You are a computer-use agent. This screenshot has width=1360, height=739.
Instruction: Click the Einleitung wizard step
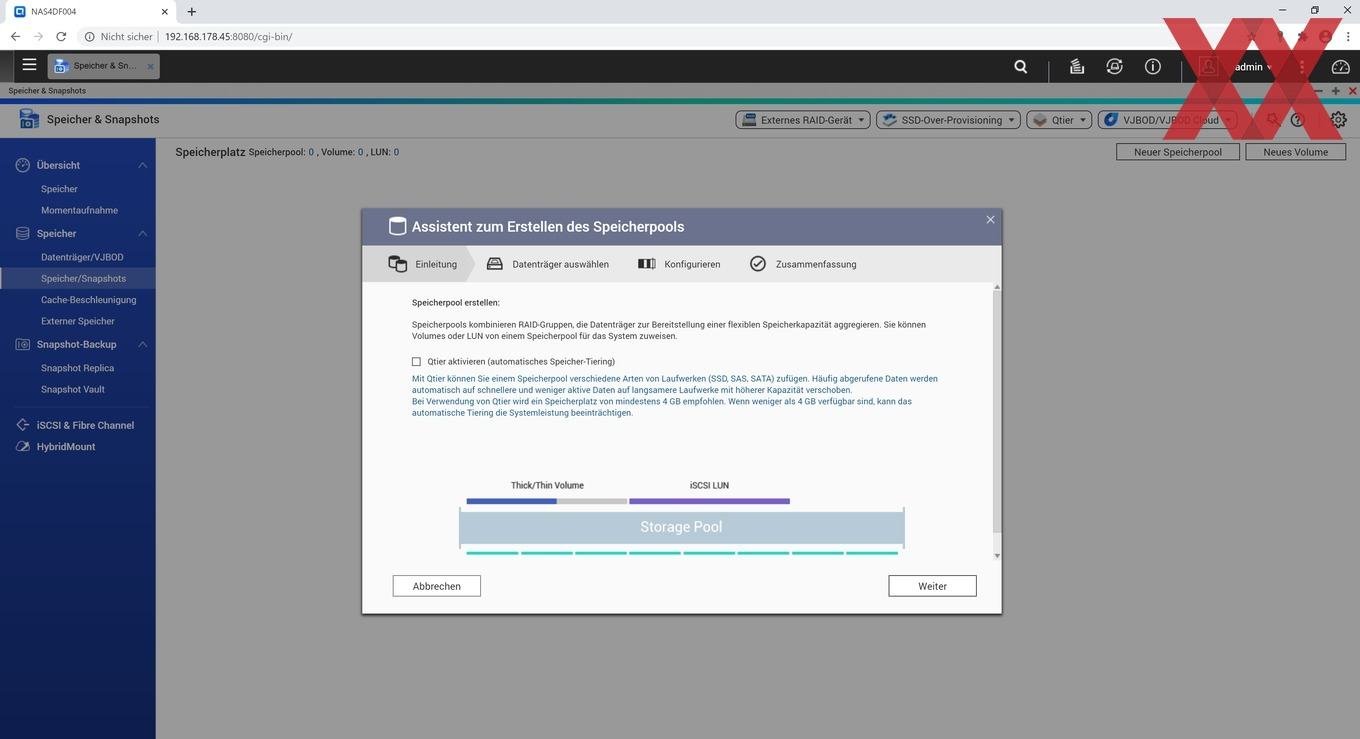point(423,264)
